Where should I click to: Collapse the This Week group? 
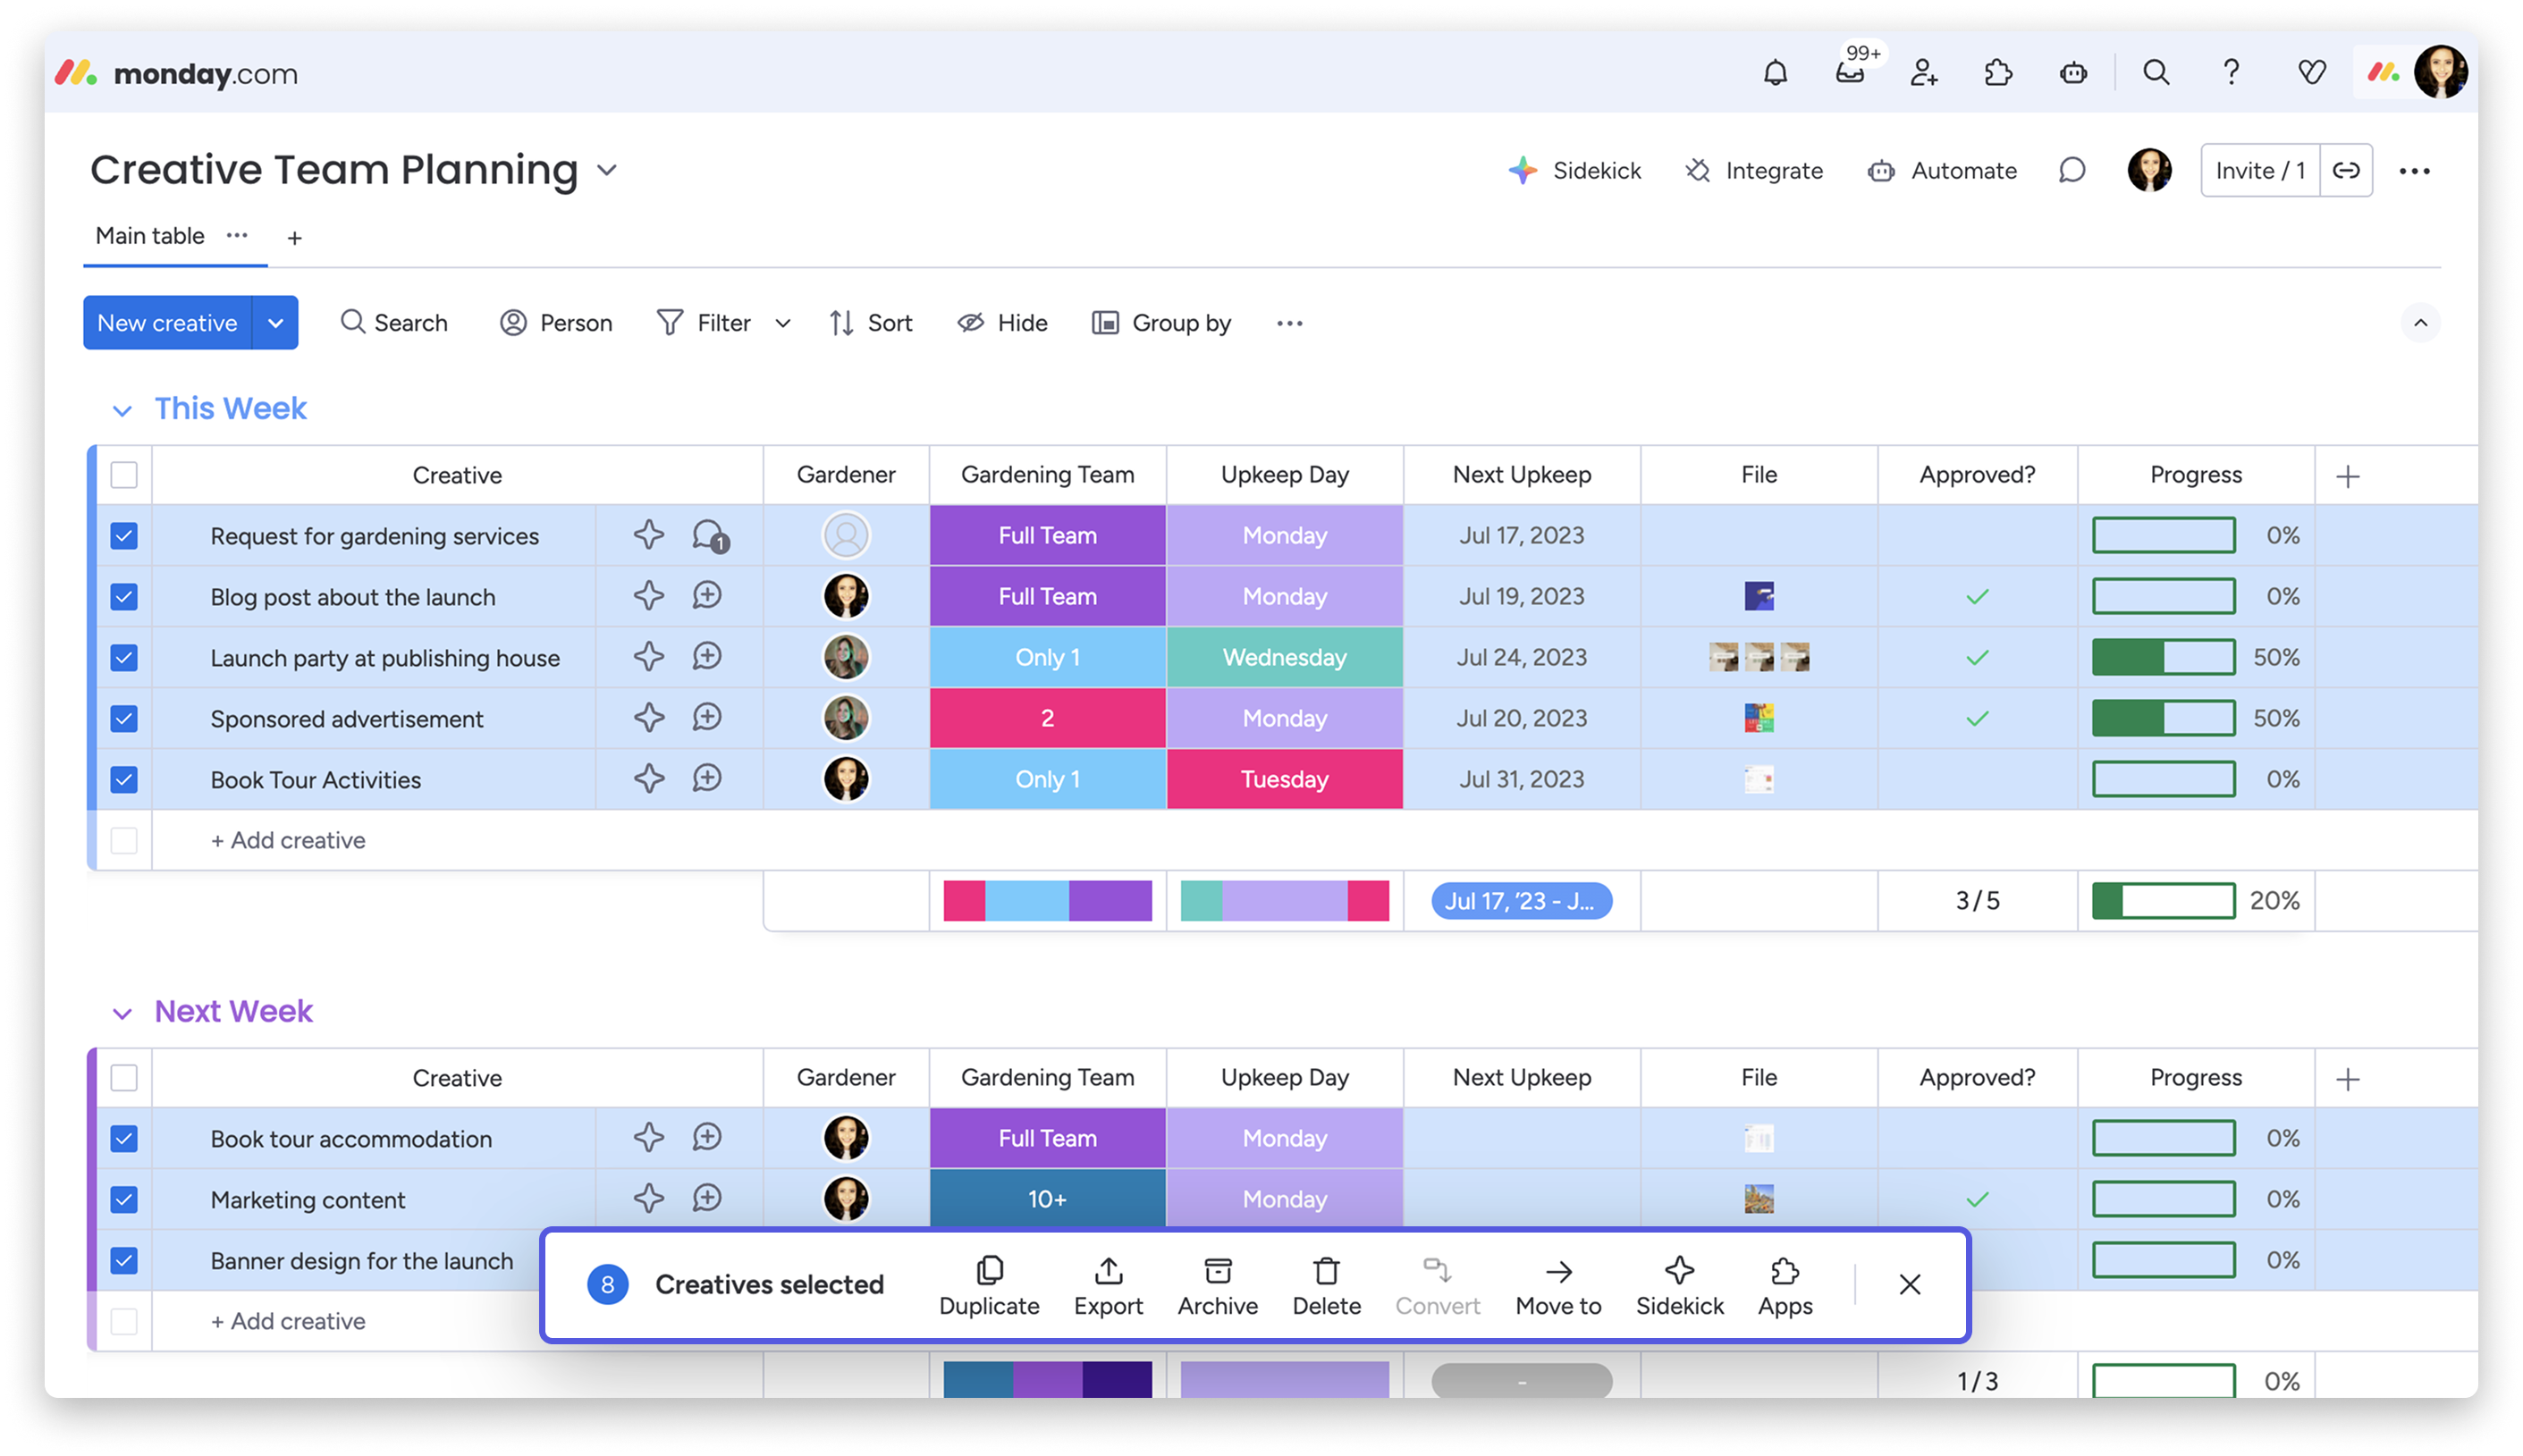click(122, 410)
